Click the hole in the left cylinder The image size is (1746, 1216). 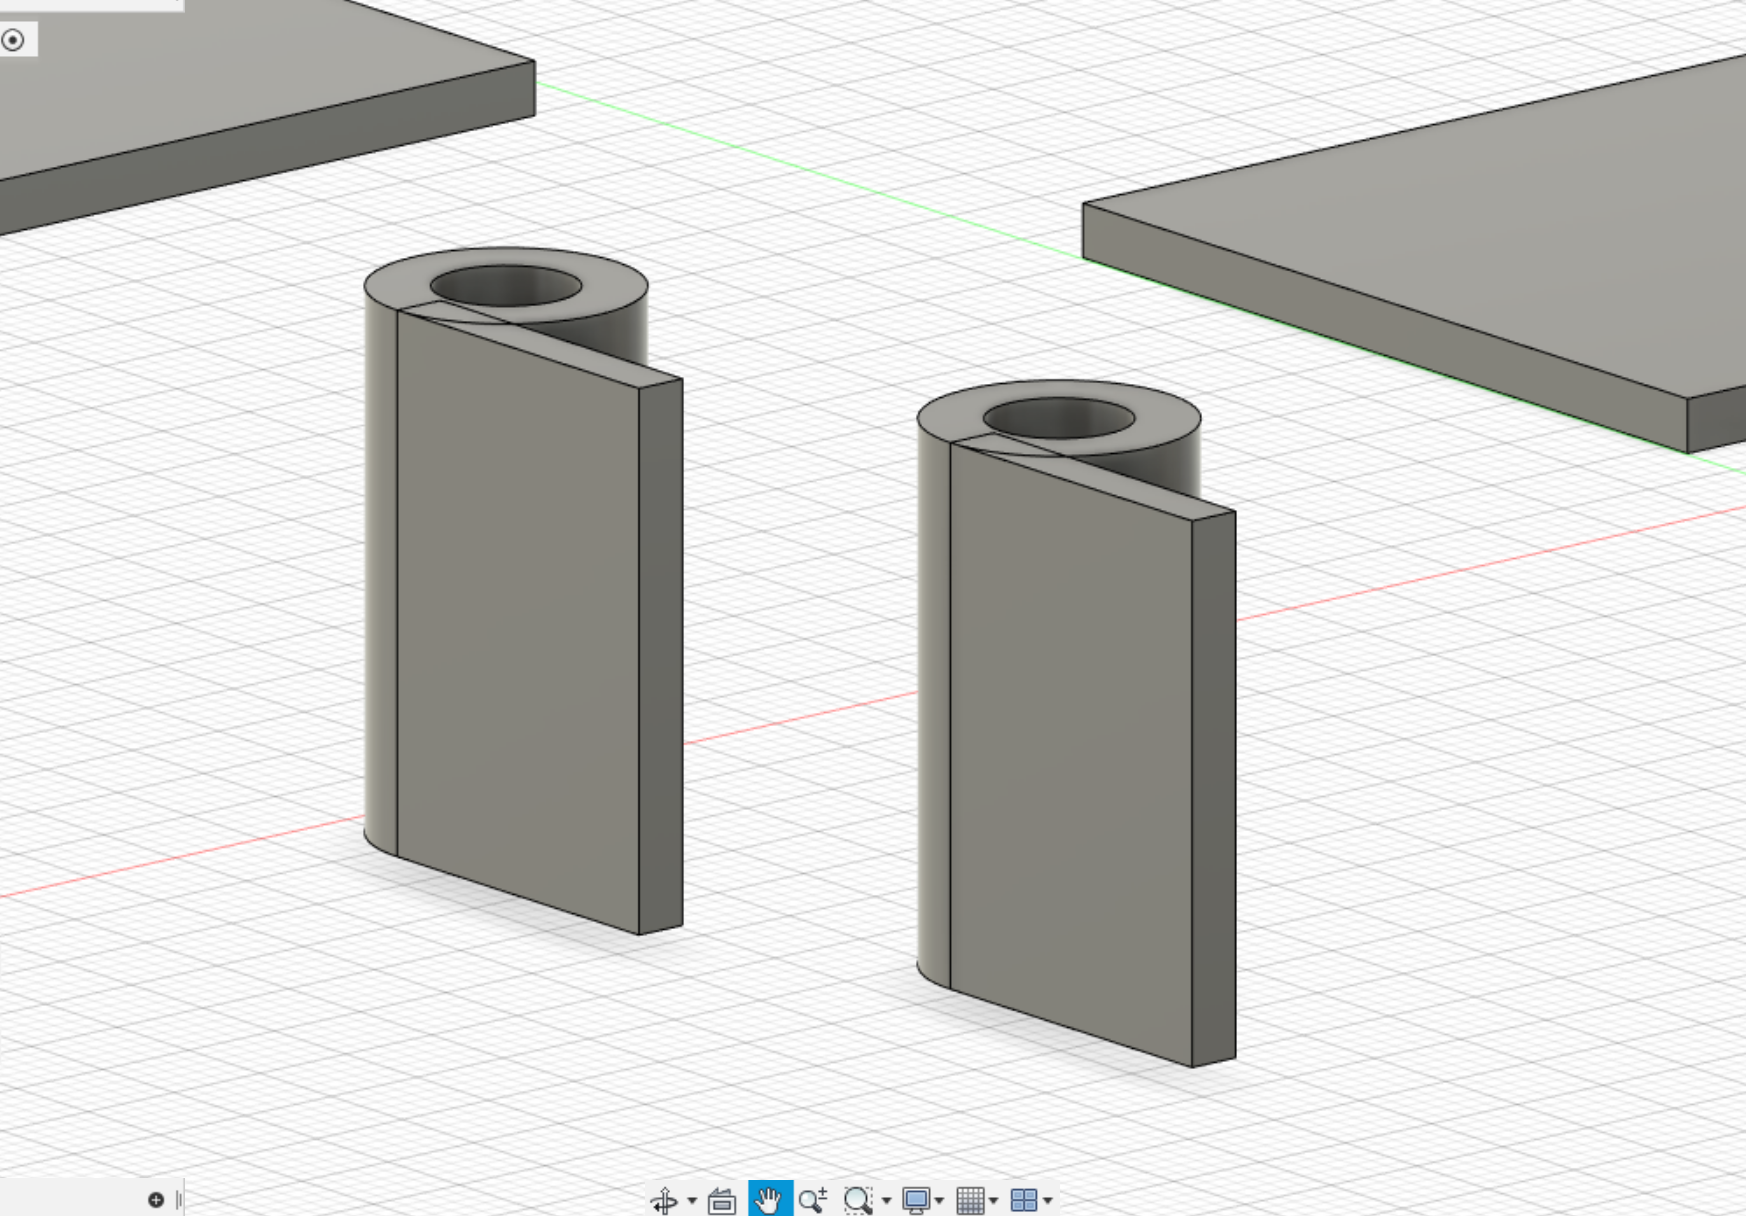pyautogui.click(x=506, y=286)
